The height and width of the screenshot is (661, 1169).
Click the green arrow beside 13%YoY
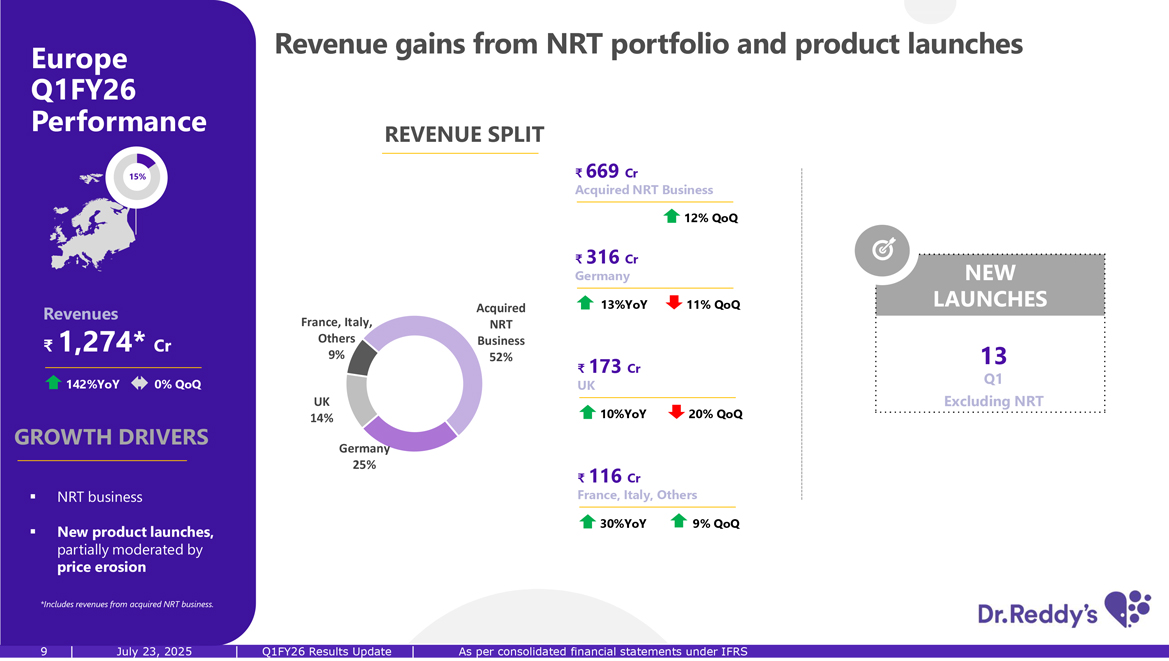[586, 303]
